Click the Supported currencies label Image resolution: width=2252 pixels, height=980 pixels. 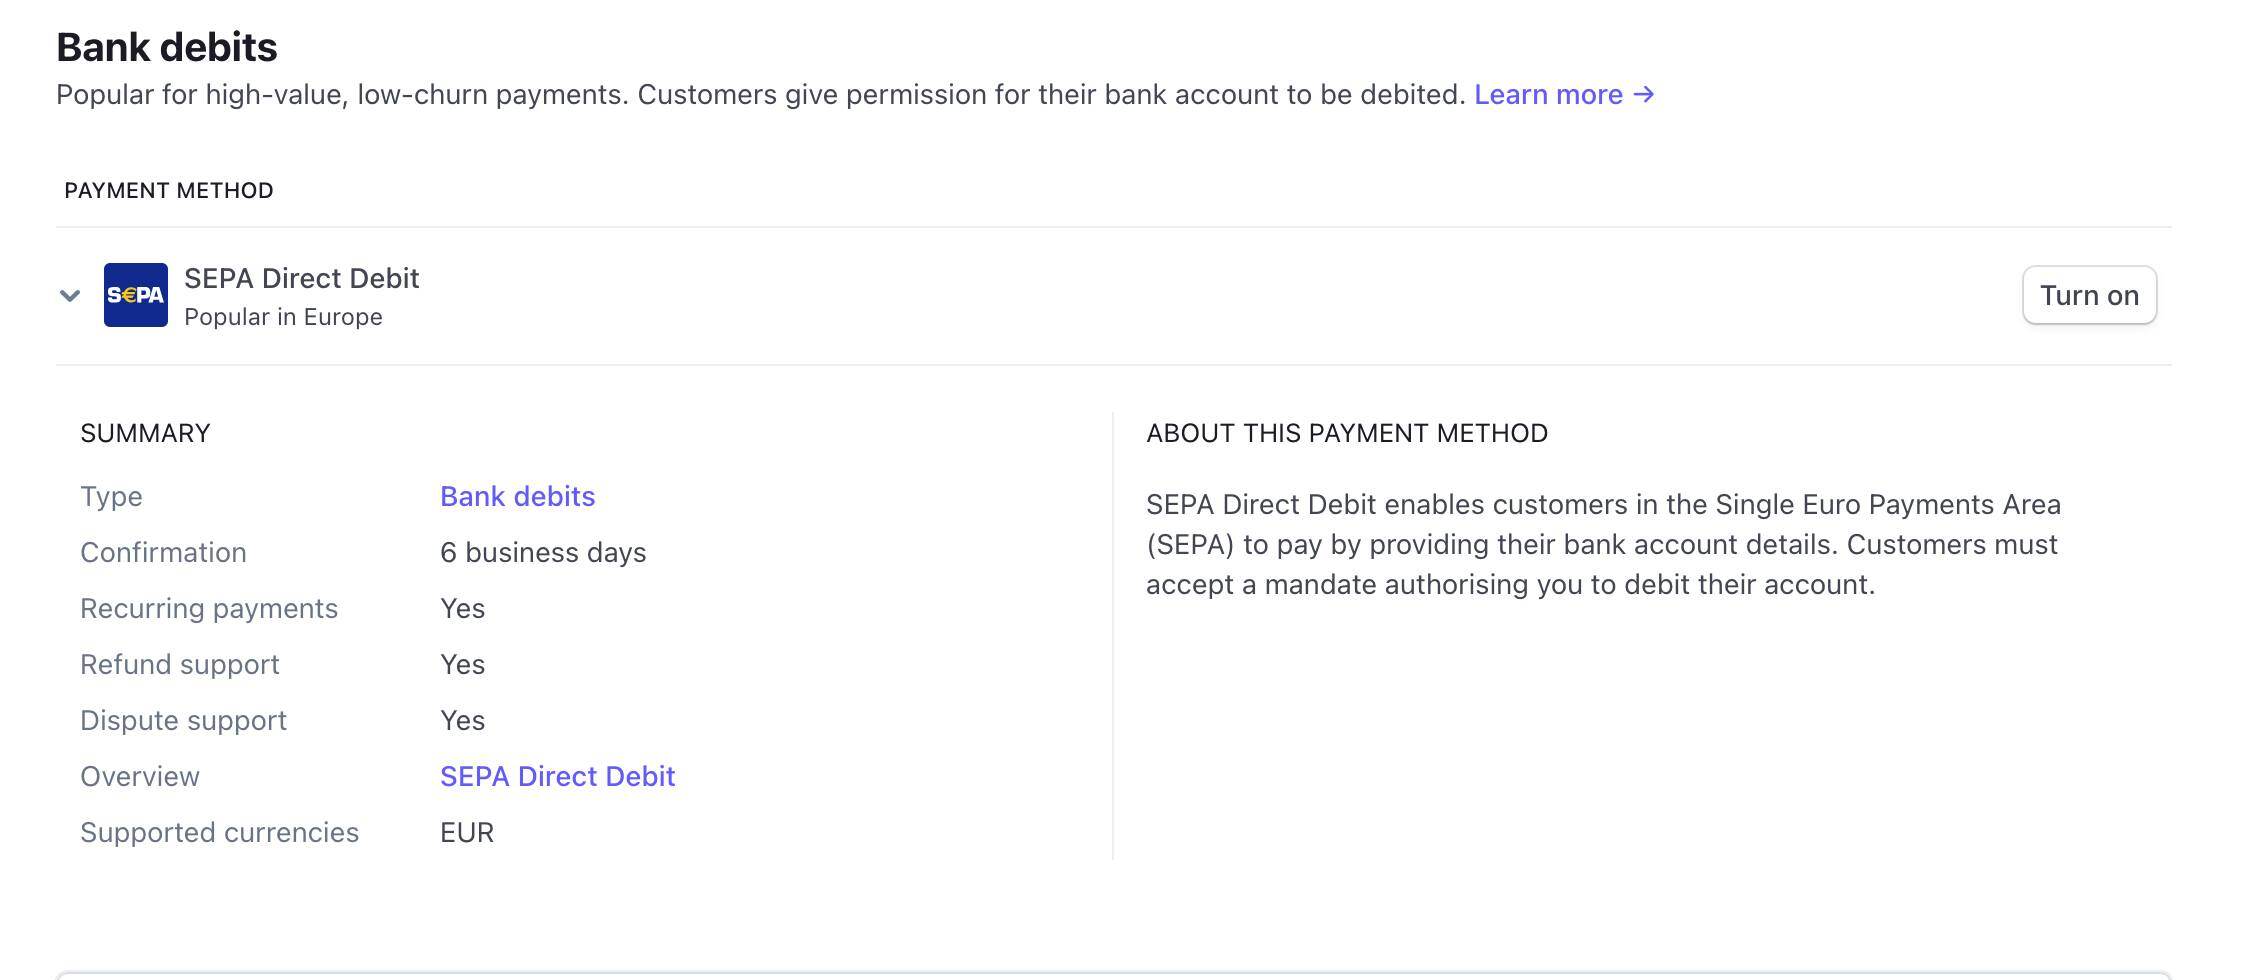click(x=219, y=833)
